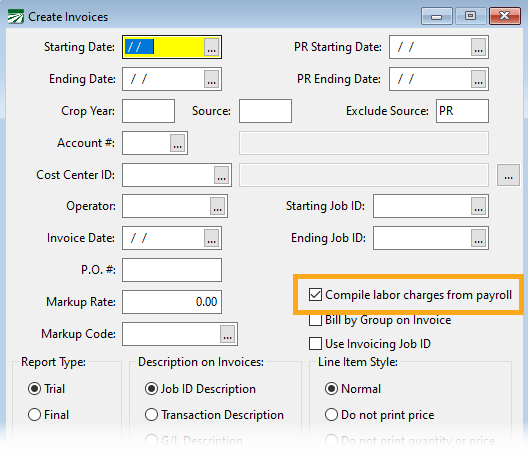This screenshot has width=528, height=451.
Task: Open the Invoice Date lookup button
Action: pyautogui.click(x=211, y=238)
